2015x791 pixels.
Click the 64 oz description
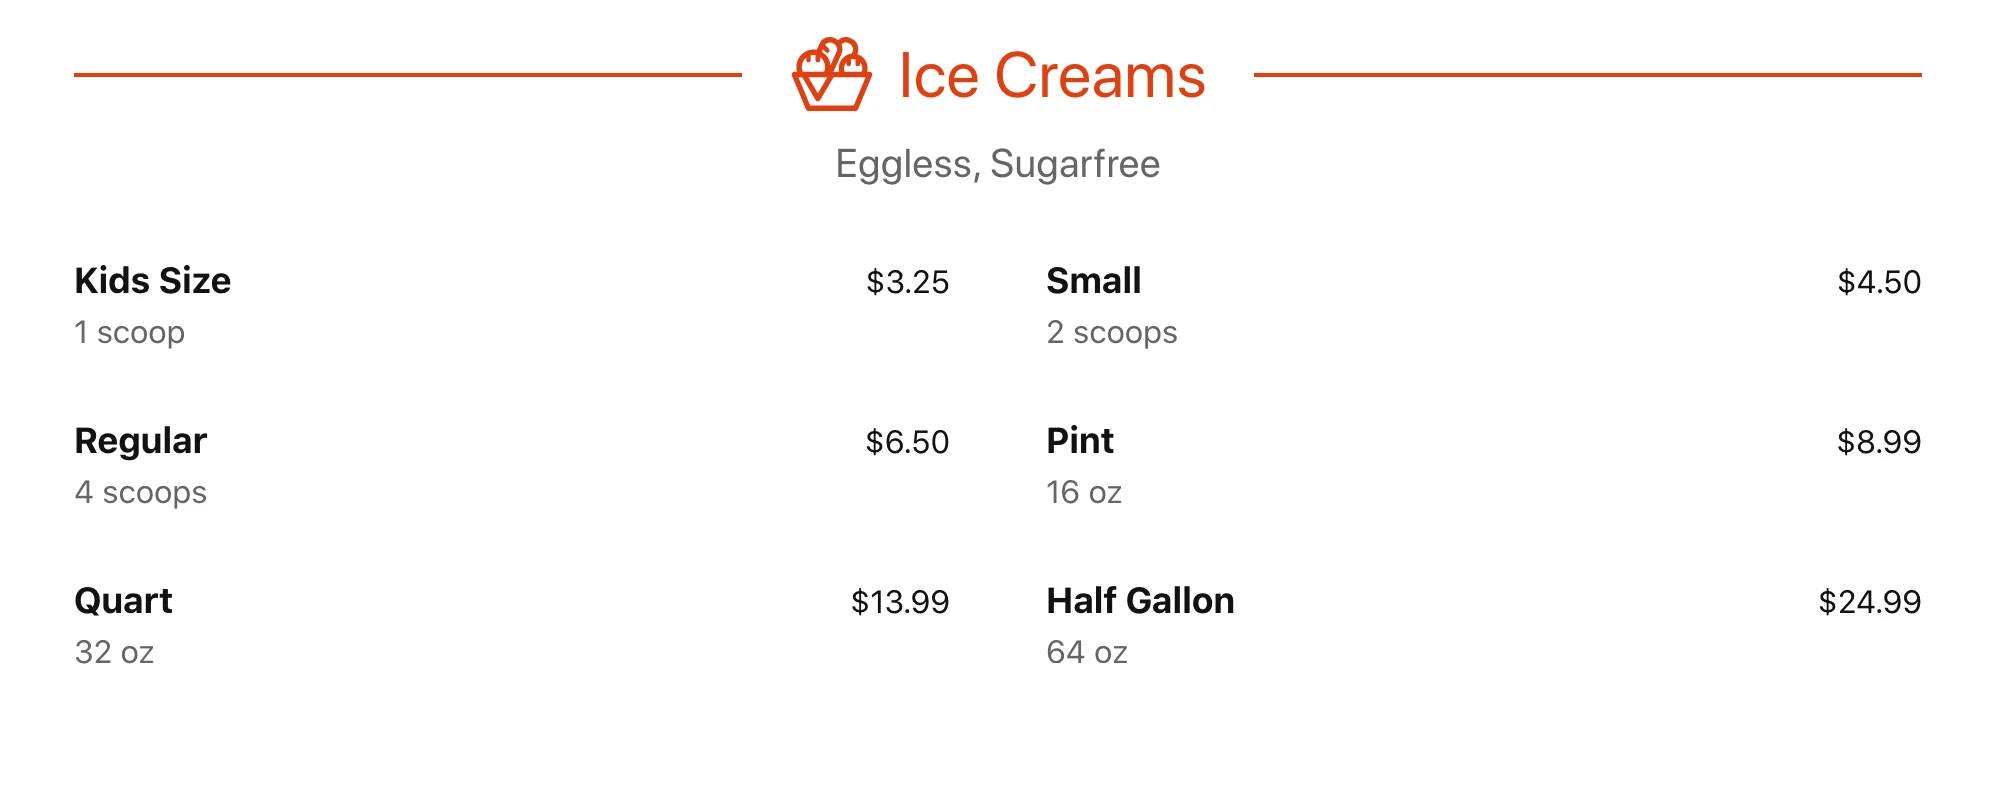pos(1086,652)
